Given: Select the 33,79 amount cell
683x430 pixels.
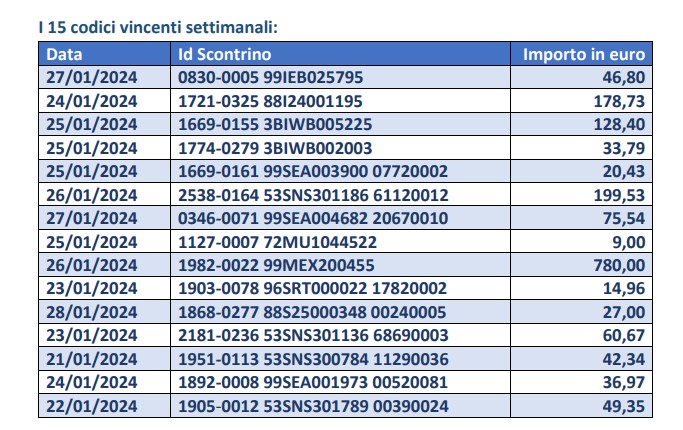Looking at the screenshot, I should pyautogui.click(x=581, y=148).
